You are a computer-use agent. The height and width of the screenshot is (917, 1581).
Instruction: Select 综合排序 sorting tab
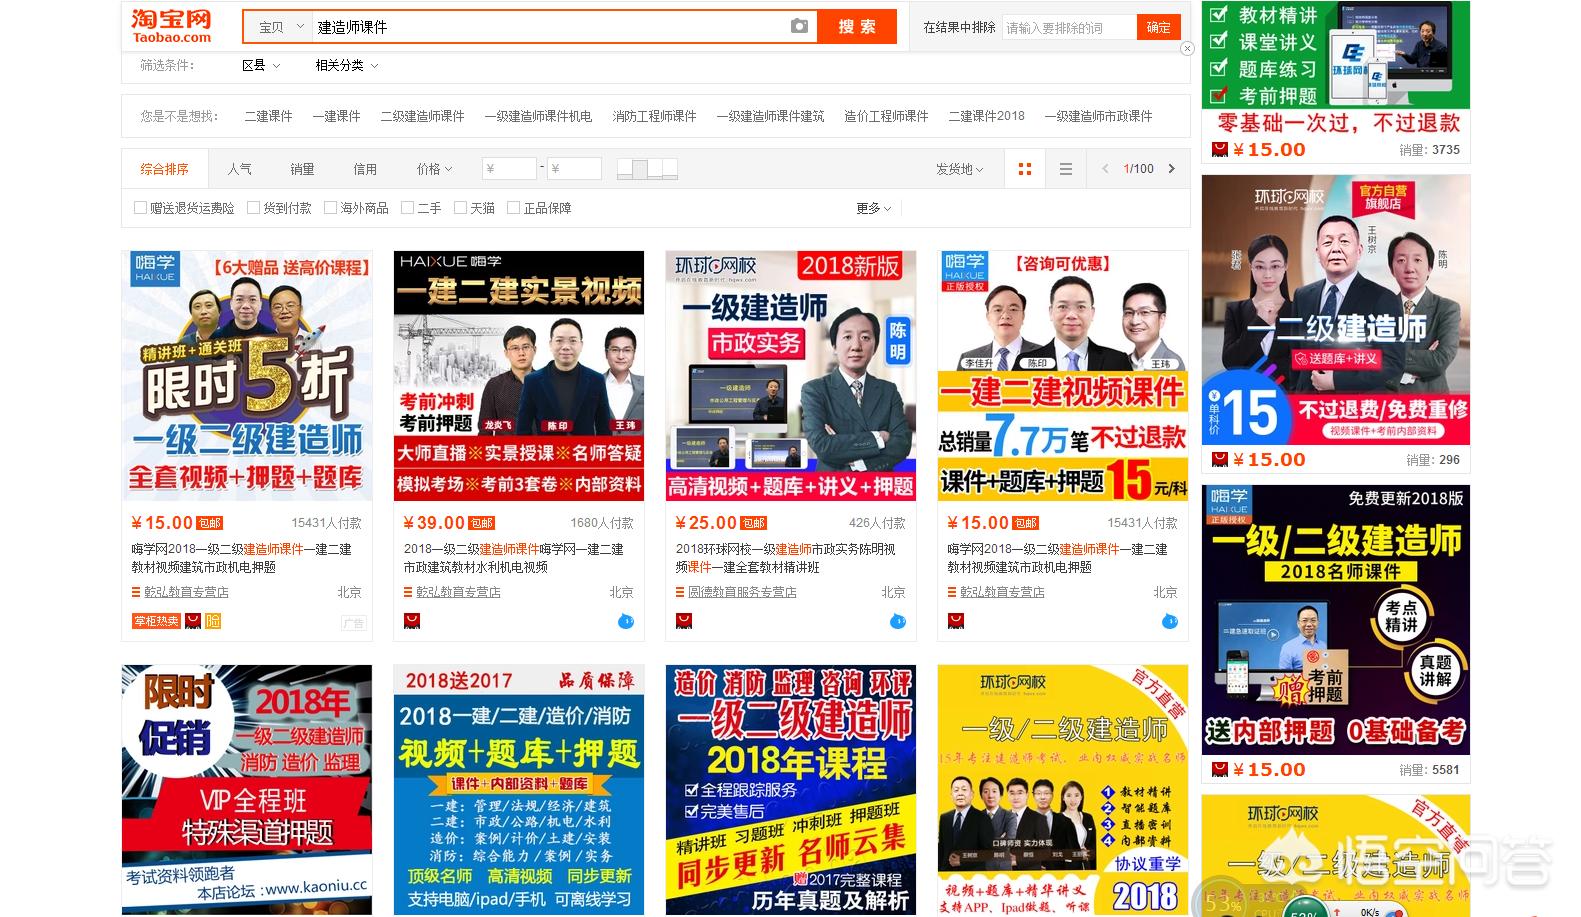pos(165,169)
